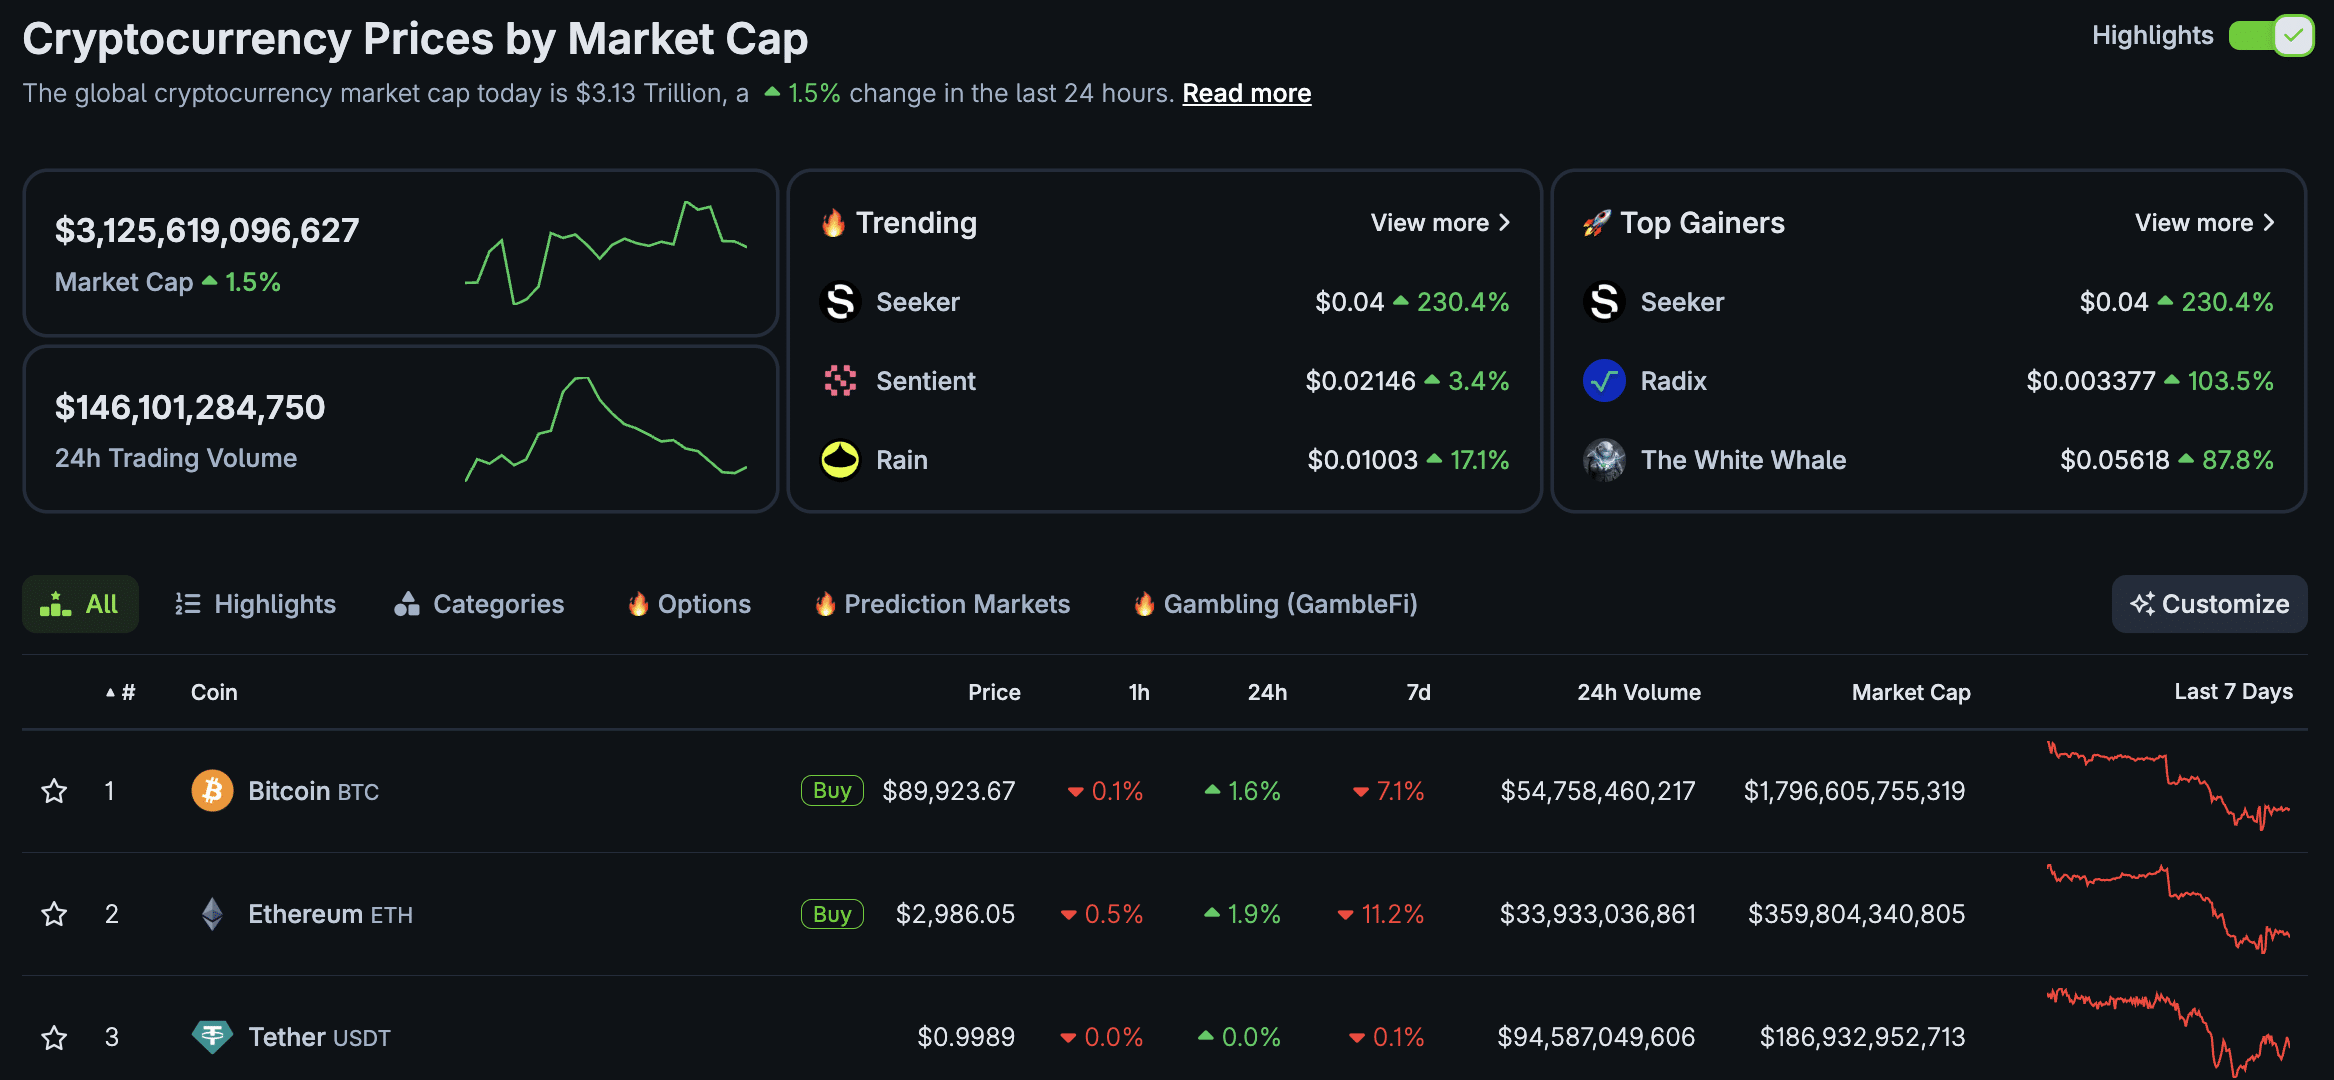Image resolution: width=2334 pixels, height=1080 pixels.
Task: Toggle the Highlights switch off
Action: click(2270, 36)
